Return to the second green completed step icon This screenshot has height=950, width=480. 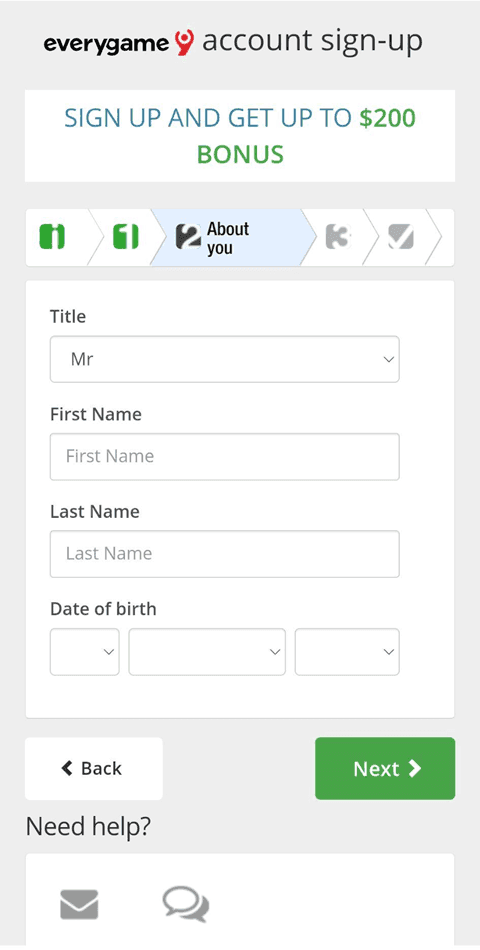[125, 236]
